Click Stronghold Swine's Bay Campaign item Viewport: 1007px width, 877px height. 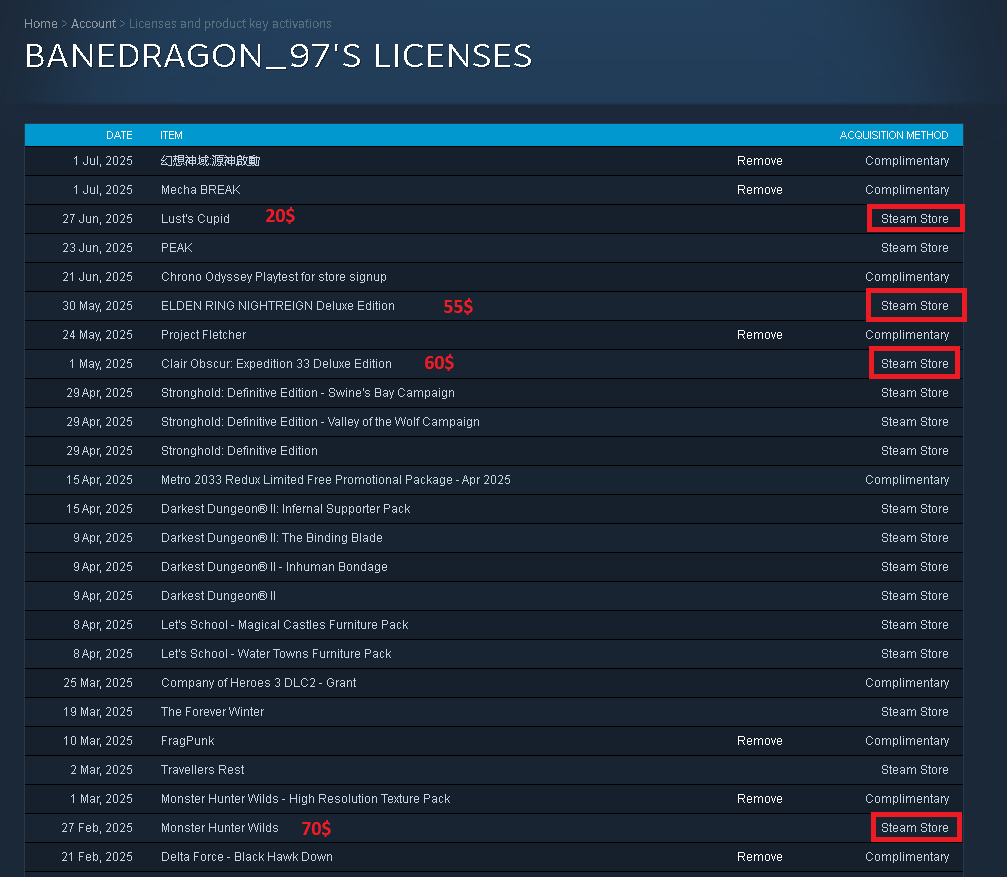308,392
